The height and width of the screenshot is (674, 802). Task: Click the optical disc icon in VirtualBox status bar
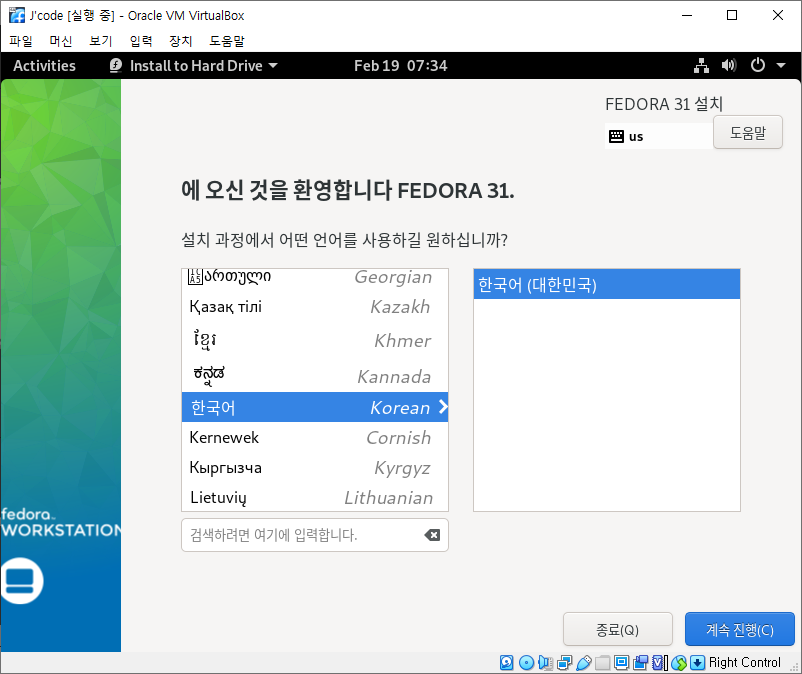click(x=526, y=663)
